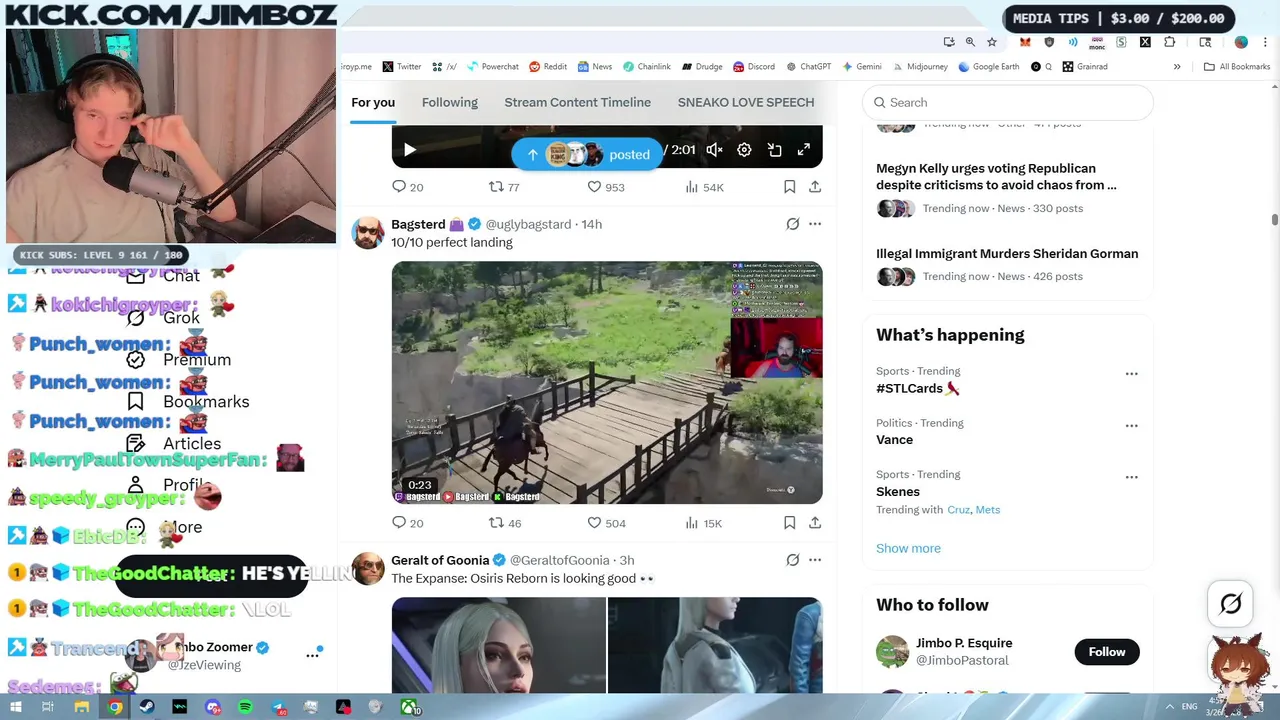Open the Discord bookmark
The image size is (1280, 720).
tap(754, 67)
